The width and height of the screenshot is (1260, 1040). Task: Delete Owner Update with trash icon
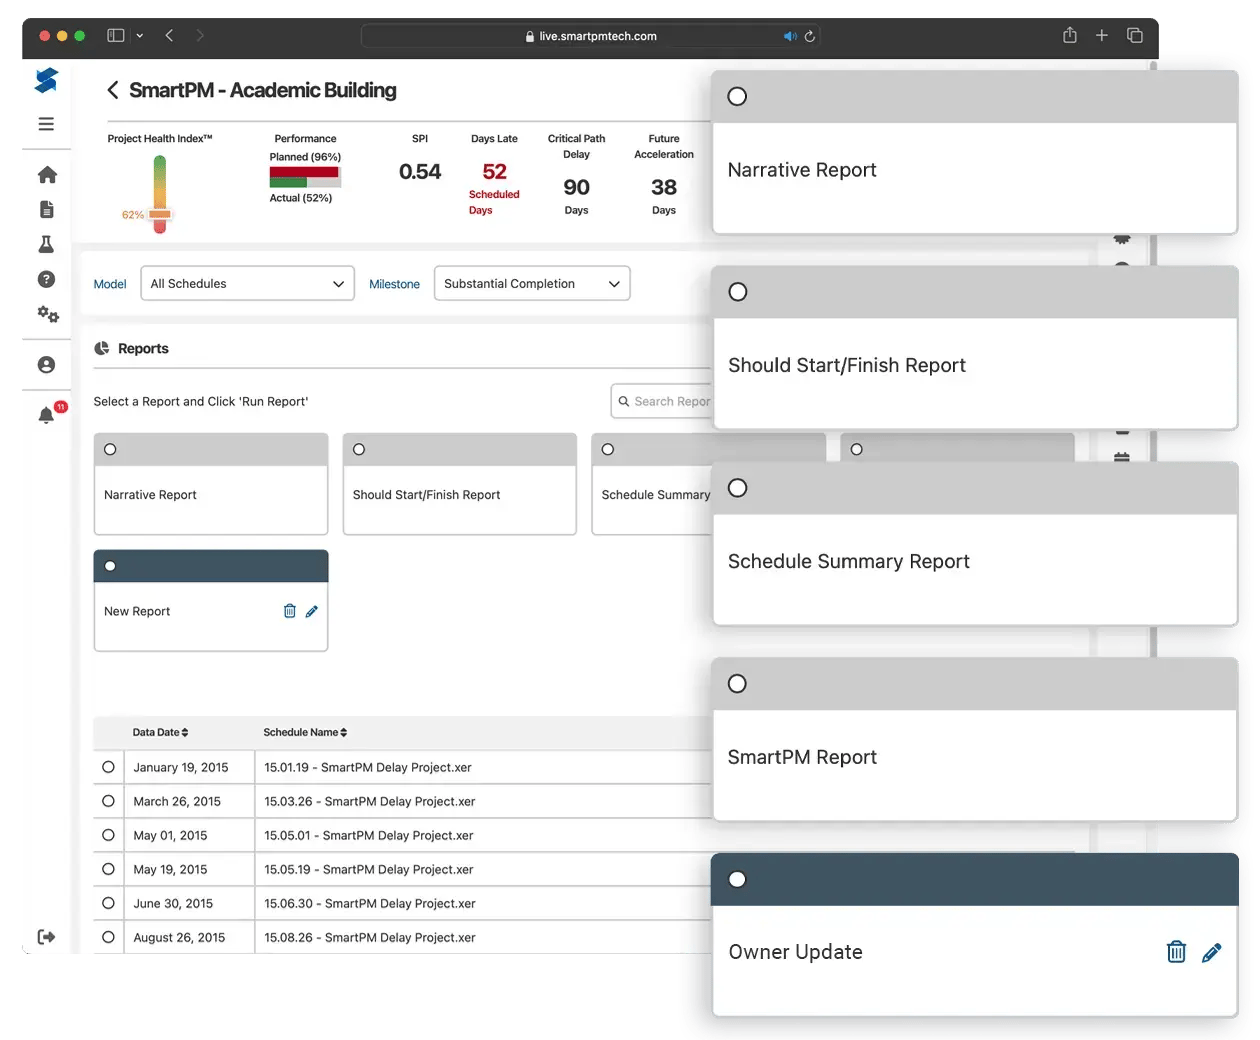point(1176,952)
